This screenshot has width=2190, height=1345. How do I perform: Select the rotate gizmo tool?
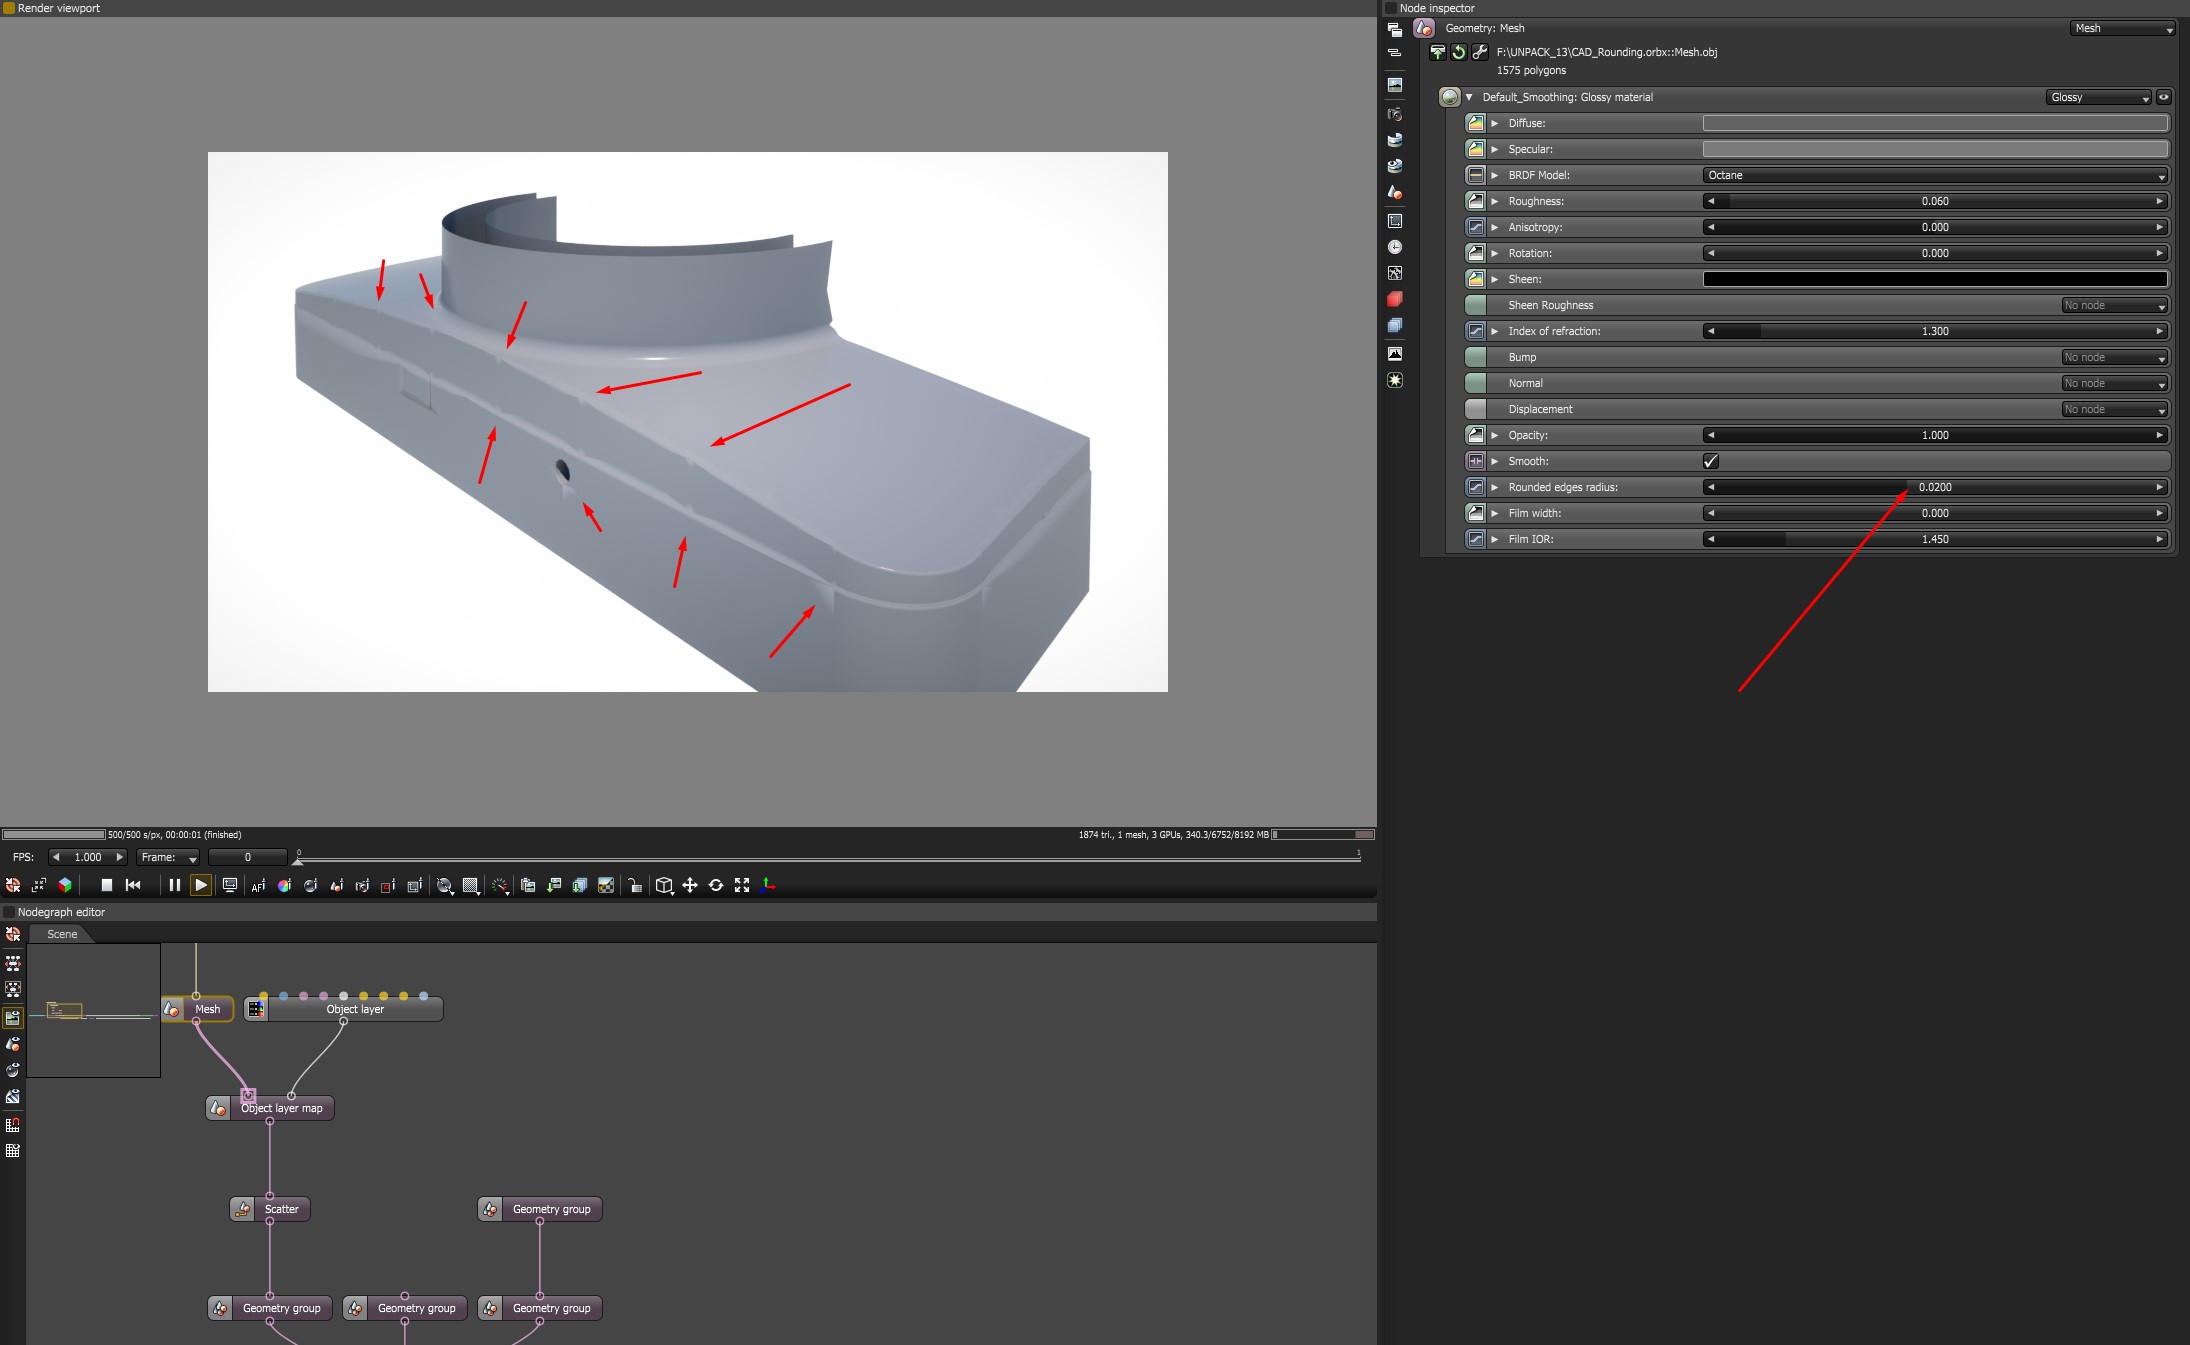tap(716, 885)
